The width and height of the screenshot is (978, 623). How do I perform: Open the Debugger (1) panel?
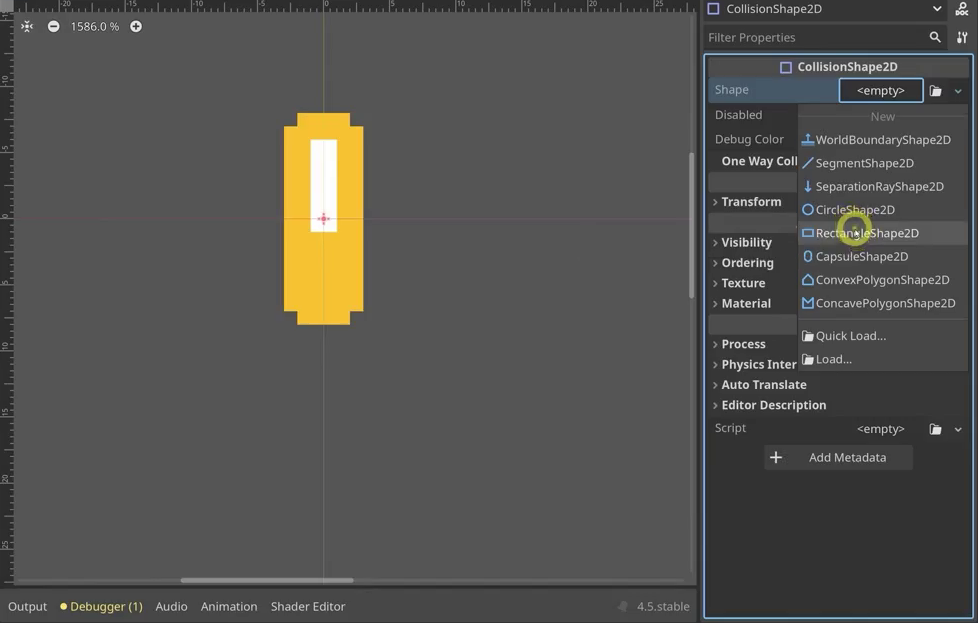pos(101,607)
